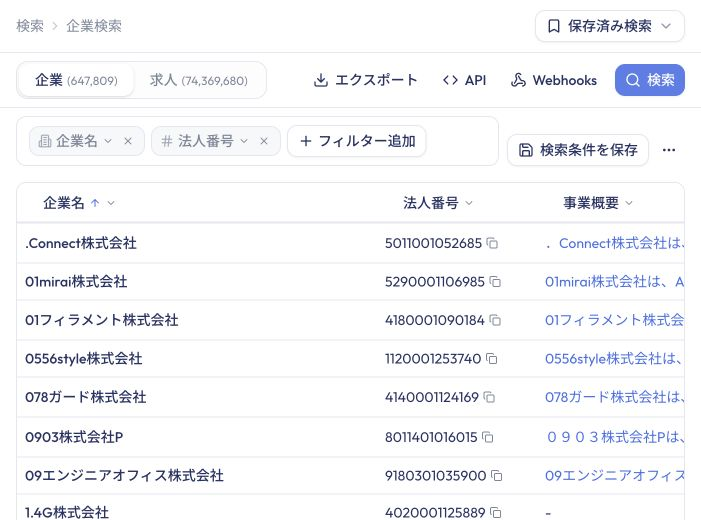This screenshot has height=520, width=701.
Task: Copy corporate number 8011401016015
Action: pos(488,437)
